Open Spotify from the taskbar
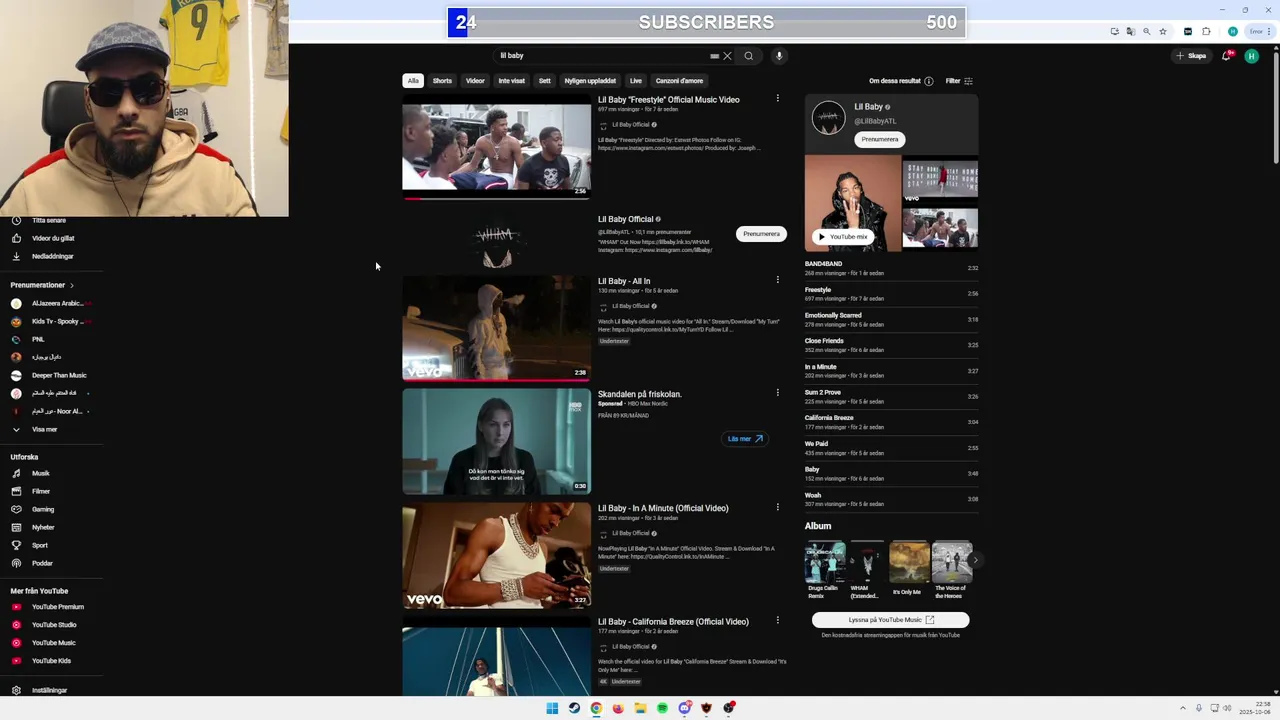 pyautogui.click(x=662, y=708)
